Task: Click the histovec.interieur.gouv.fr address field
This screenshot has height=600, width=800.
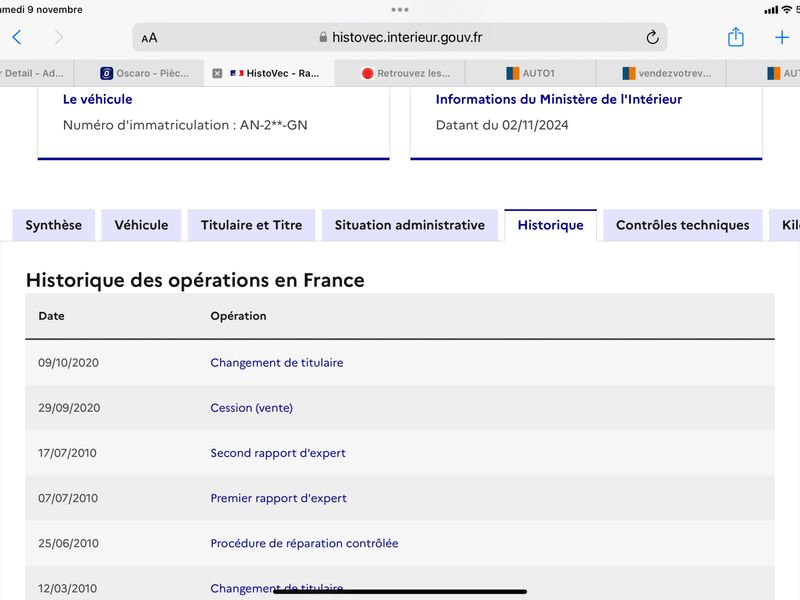Action: [x=399, y=37]
